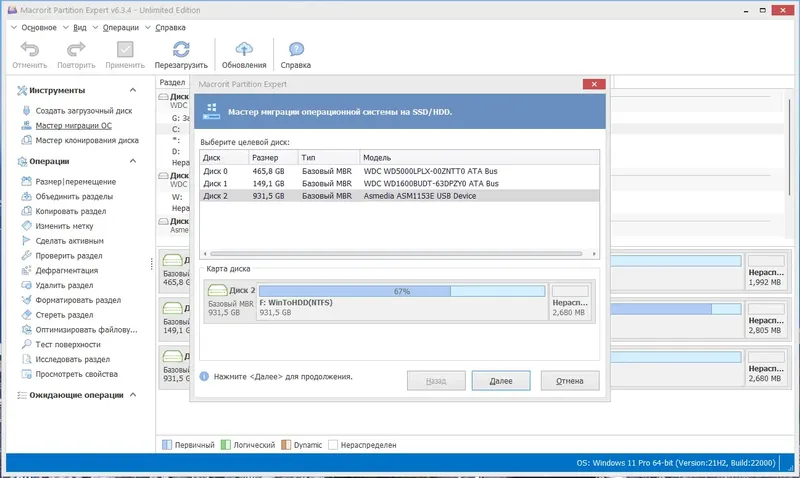Click the Назад button
This screenshot has height=478, width=800.
(436, 381)
